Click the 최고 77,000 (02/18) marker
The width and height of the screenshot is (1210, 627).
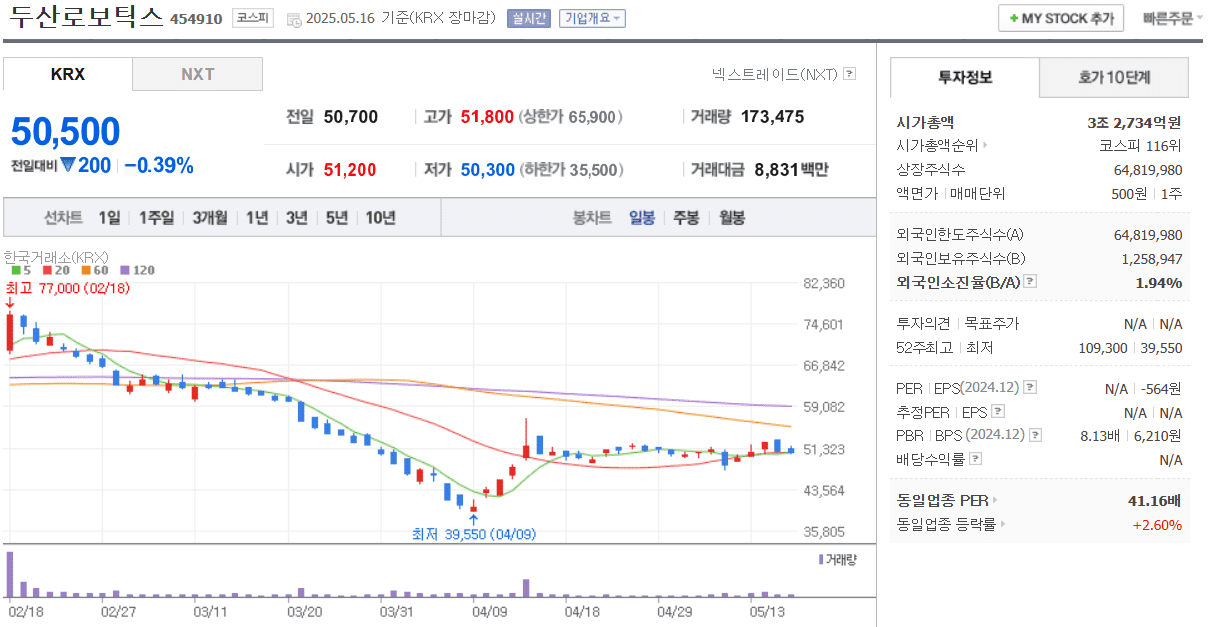68,288
